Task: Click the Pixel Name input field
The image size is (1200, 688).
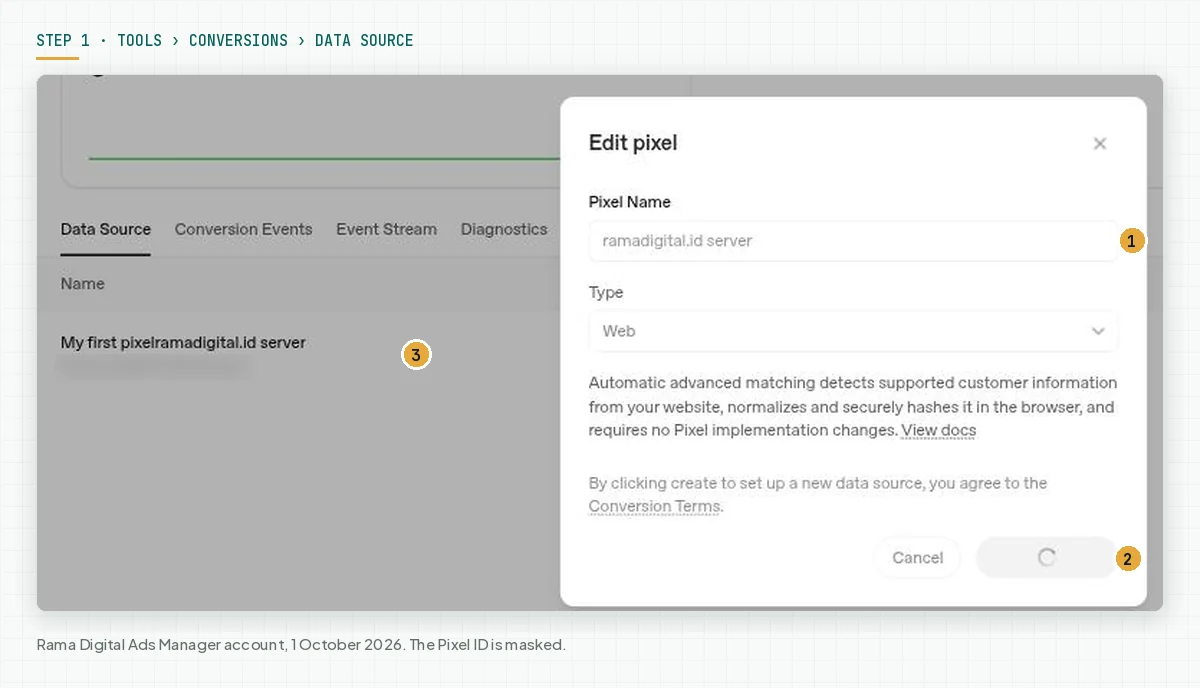Action: (853, 241)
